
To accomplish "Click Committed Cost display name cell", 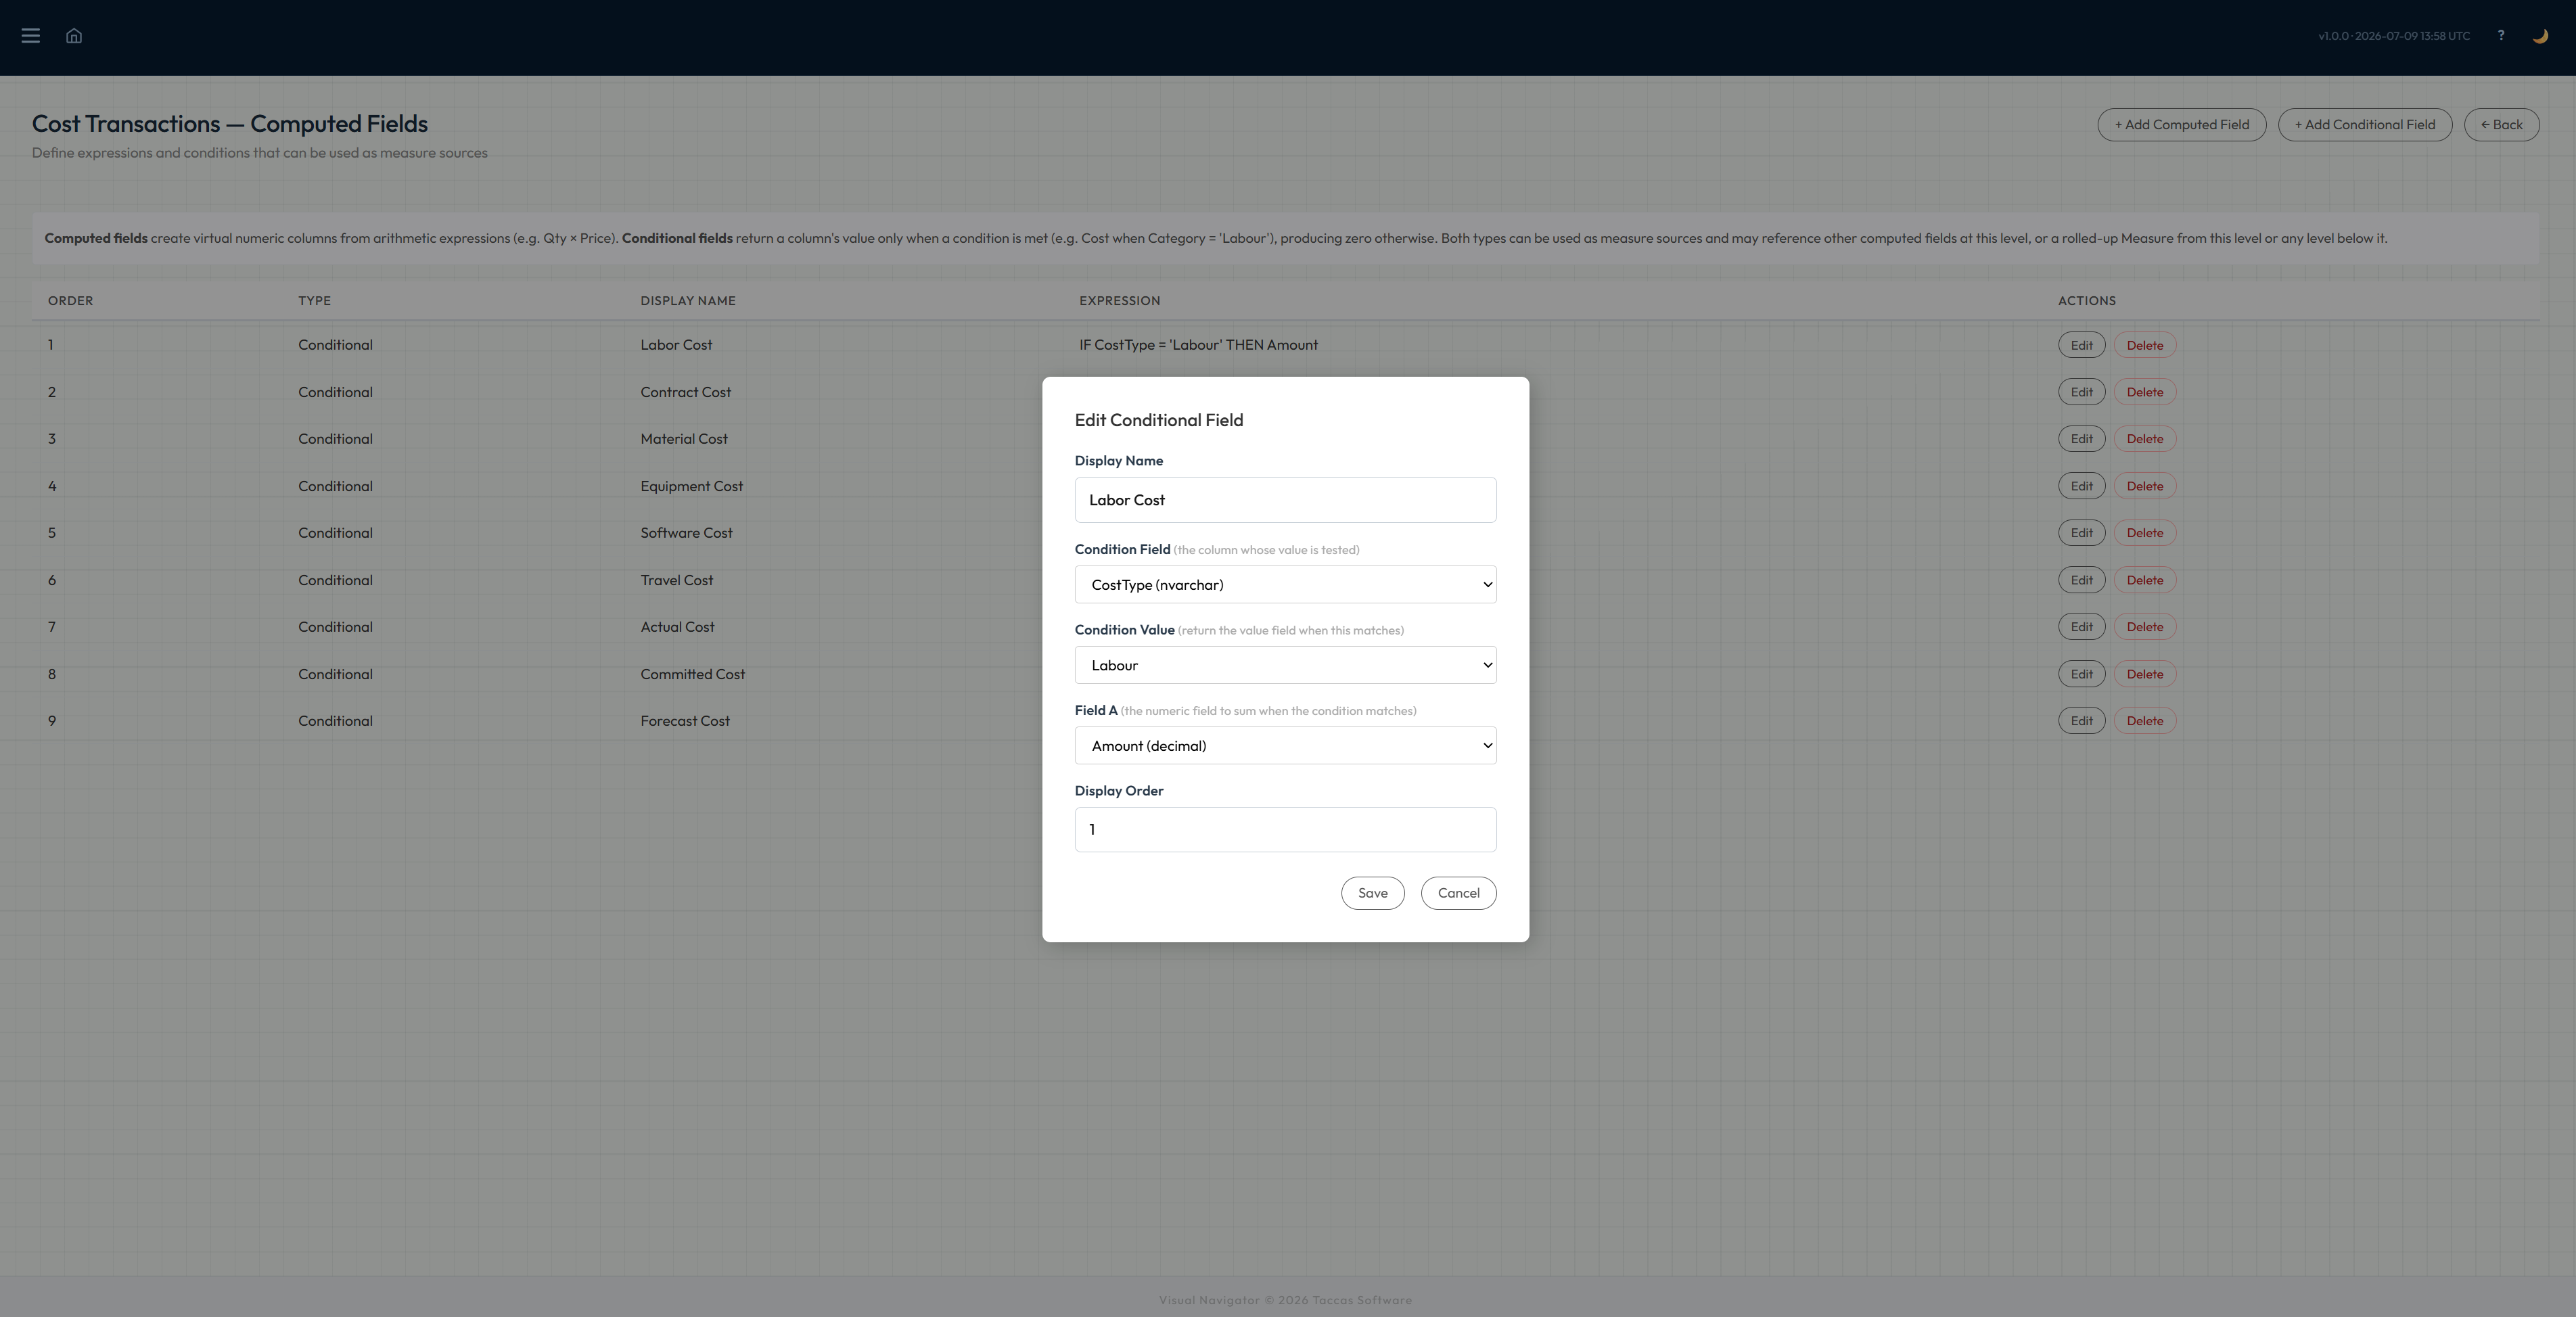I will coord(692,674).
